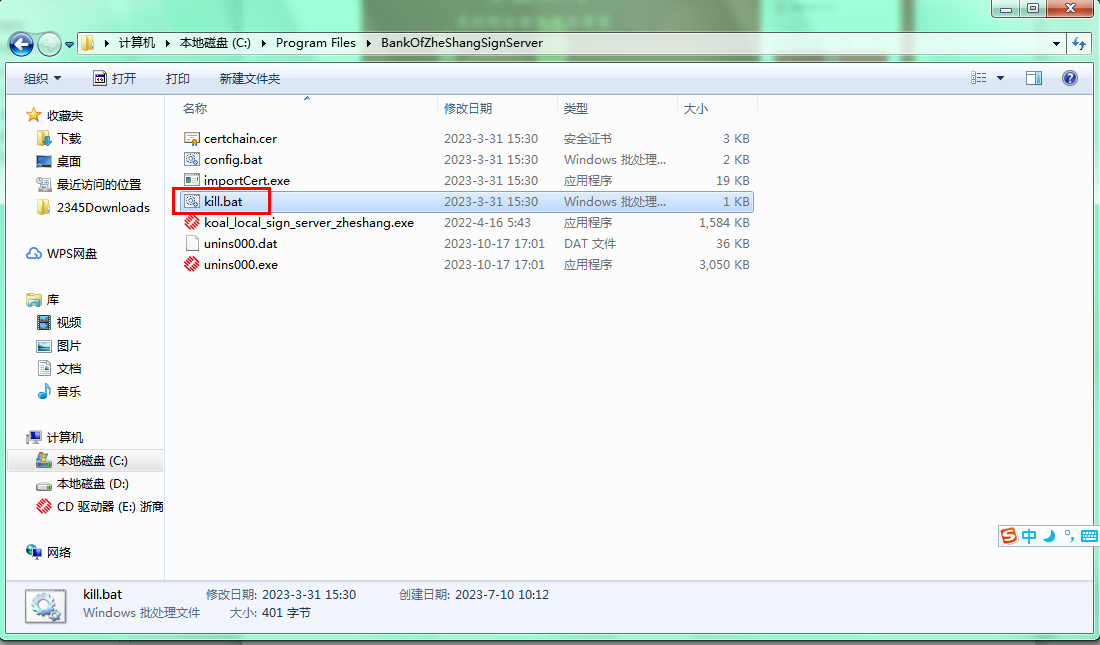Select the config.bat file icon

click(192, 159)
